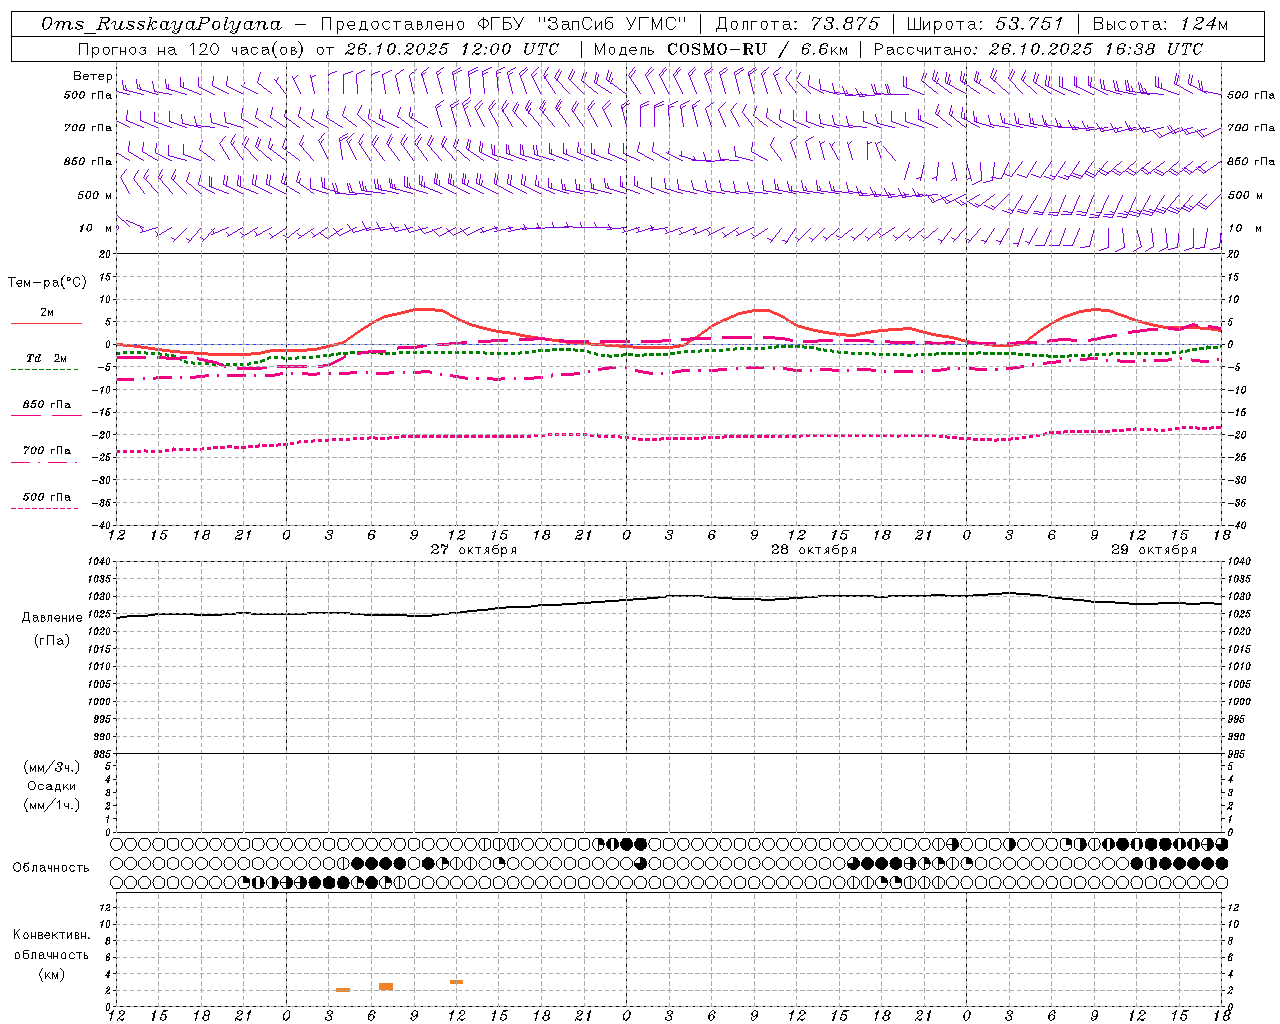The height and width of the screenshot is (1024, 1280).
Task: Click the orange convective bar just after 3 hours
Action: pyautogui.click(x=343, y=990)
